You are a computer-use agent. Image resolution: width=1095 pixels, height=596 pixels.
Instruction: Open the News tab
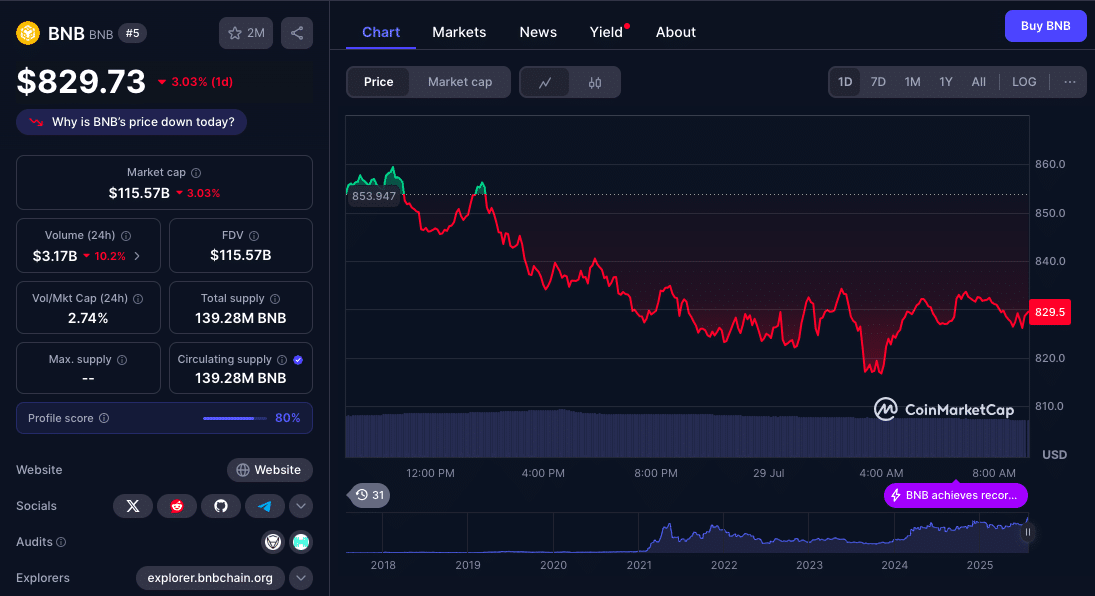538,32
